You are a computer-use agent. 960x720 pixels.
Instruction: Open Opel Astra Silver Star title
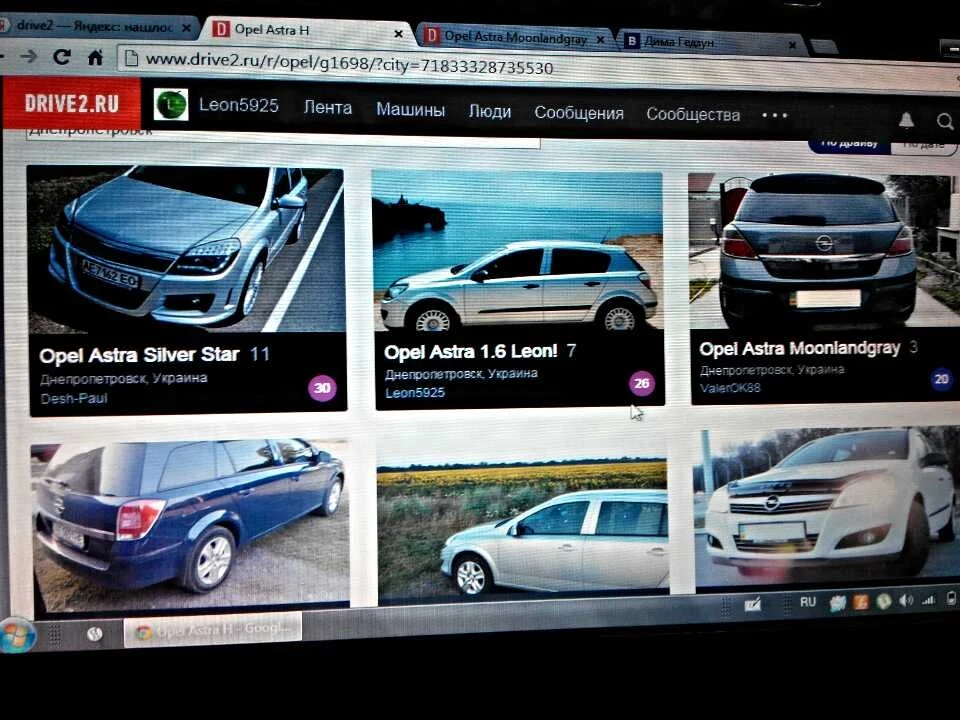[x=139, y=355]
